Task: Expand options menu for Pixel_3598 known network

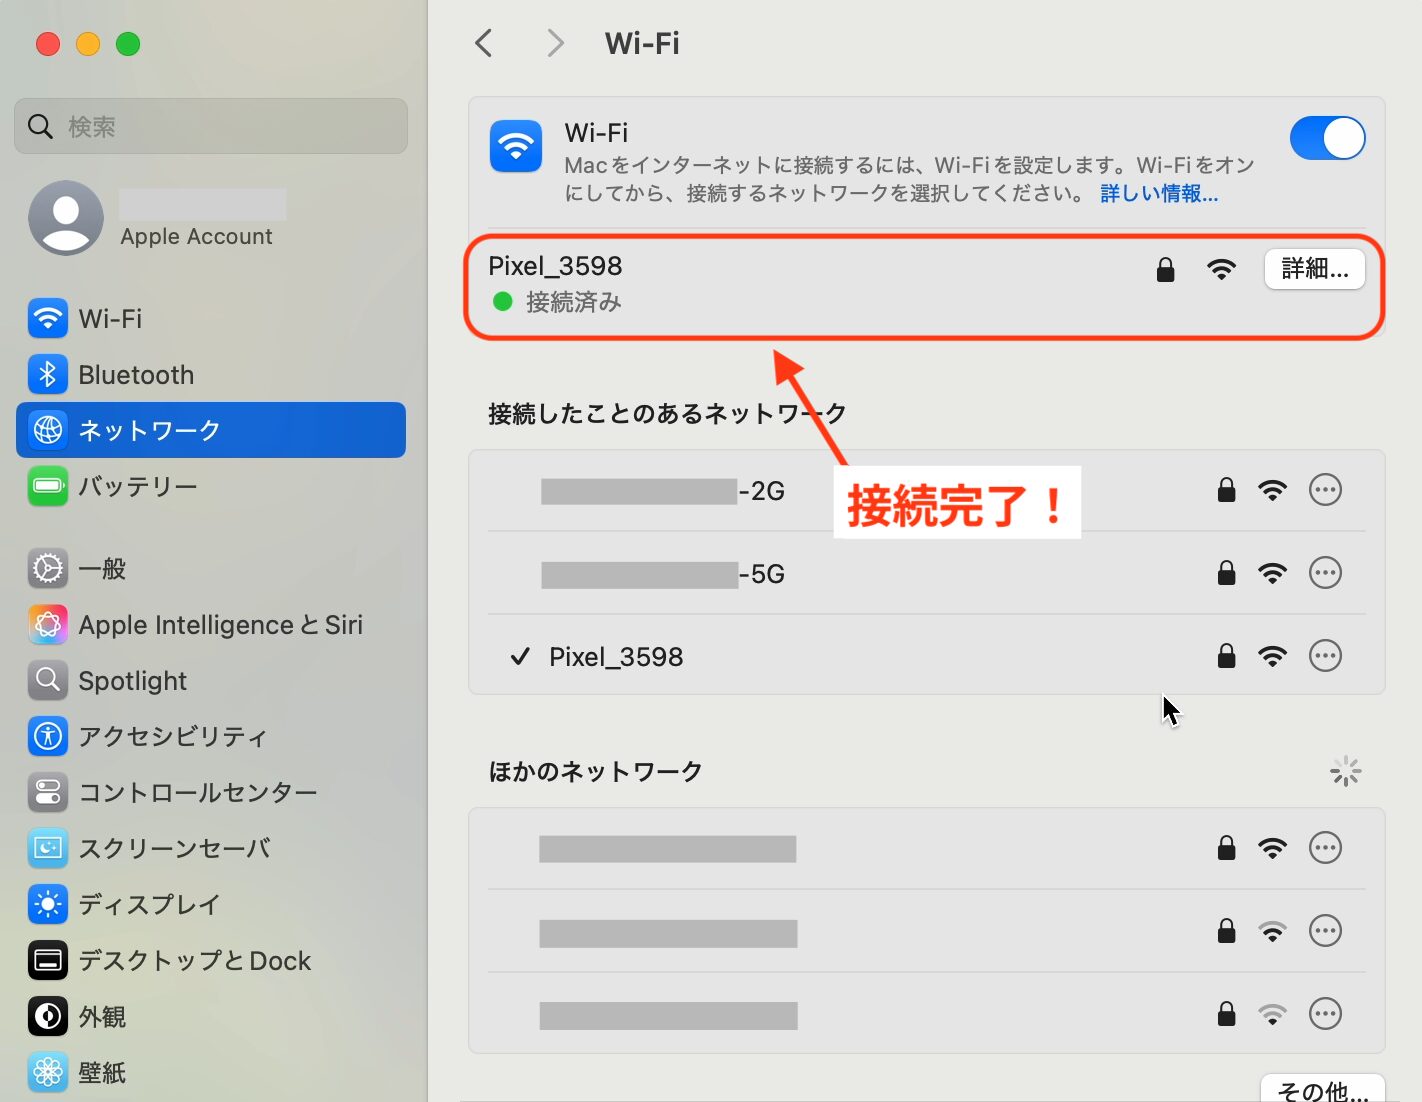Action: click(x=1325, y=656)
